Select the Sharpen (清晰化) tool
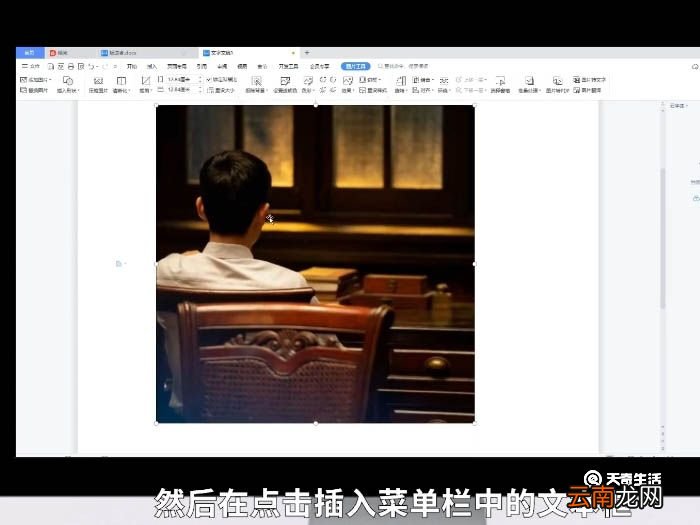Image resolution: width=700 pixels, height=525 pixels. point(121,84)
